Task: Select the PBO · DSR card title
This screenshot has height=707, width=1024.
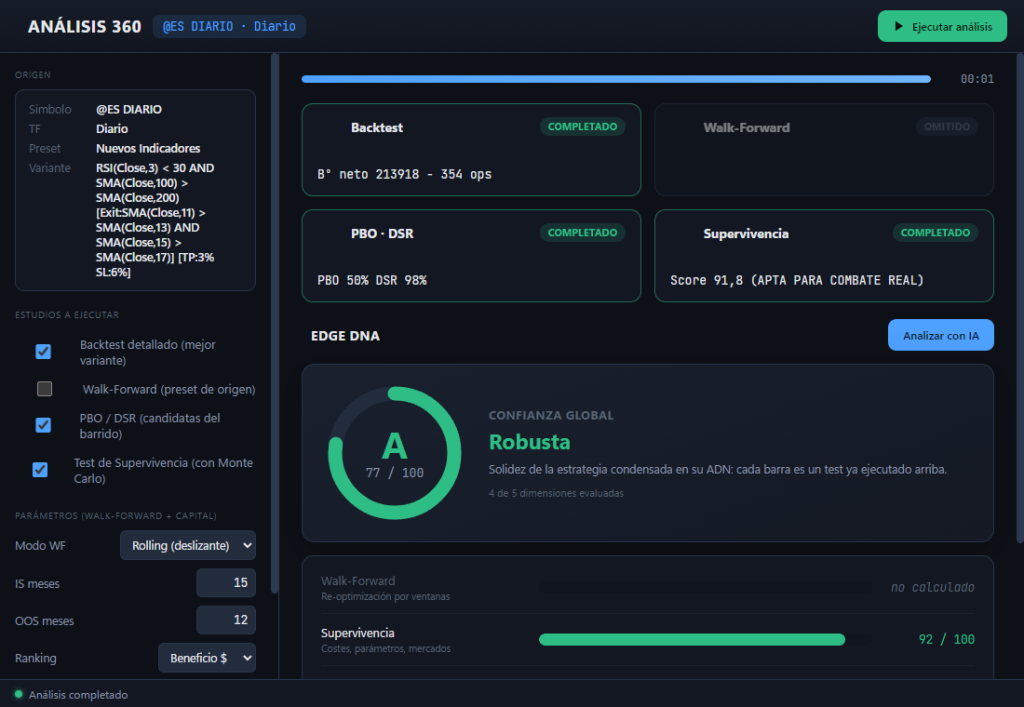Action: (382, 234)
